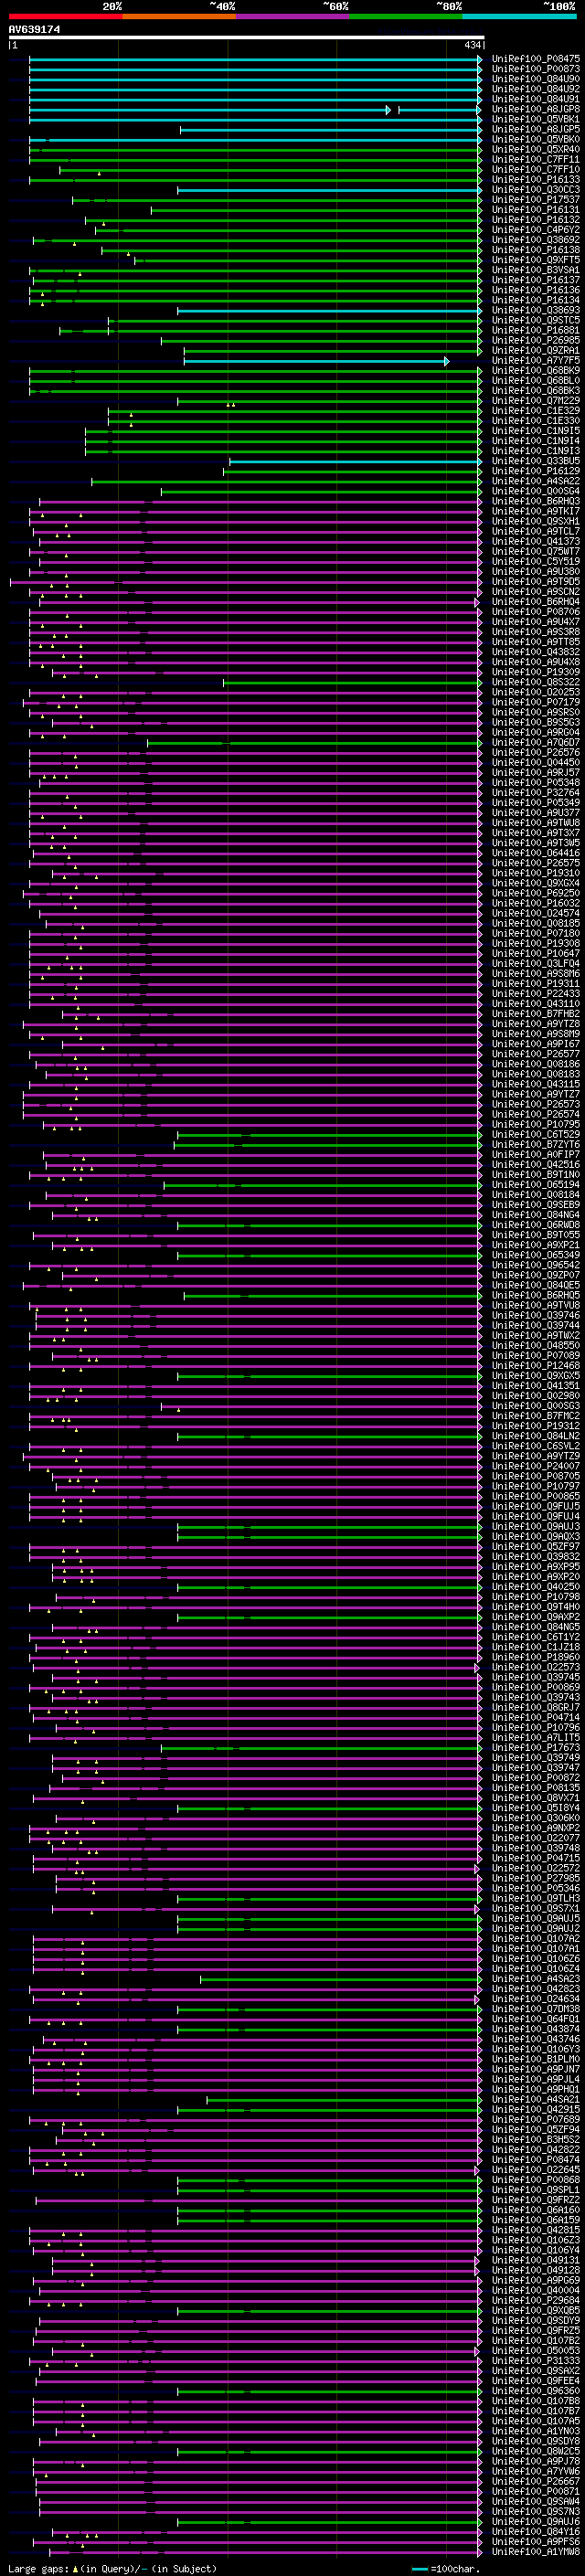Open hit UniRef100_P26985
The image size is (585, 2576).
click(x=535, y=340)
